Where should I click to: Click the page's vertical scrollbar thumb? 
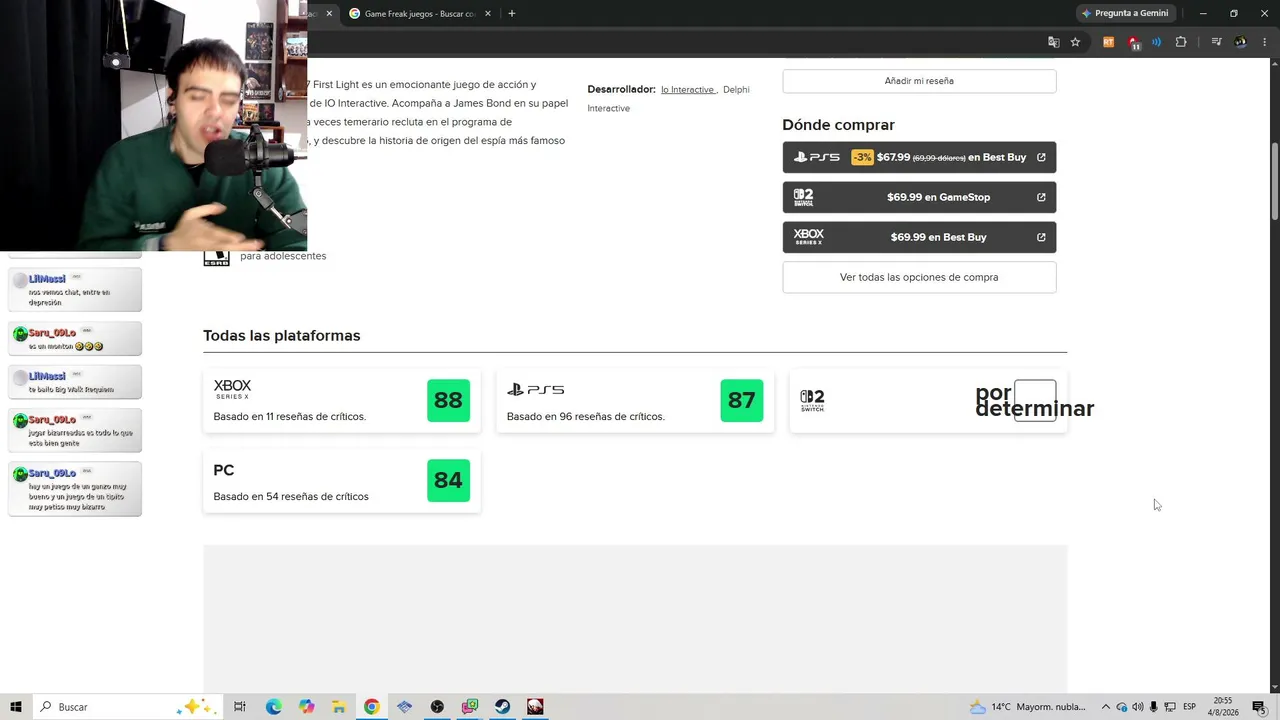pyautogui.click(x=1274, y=182)
